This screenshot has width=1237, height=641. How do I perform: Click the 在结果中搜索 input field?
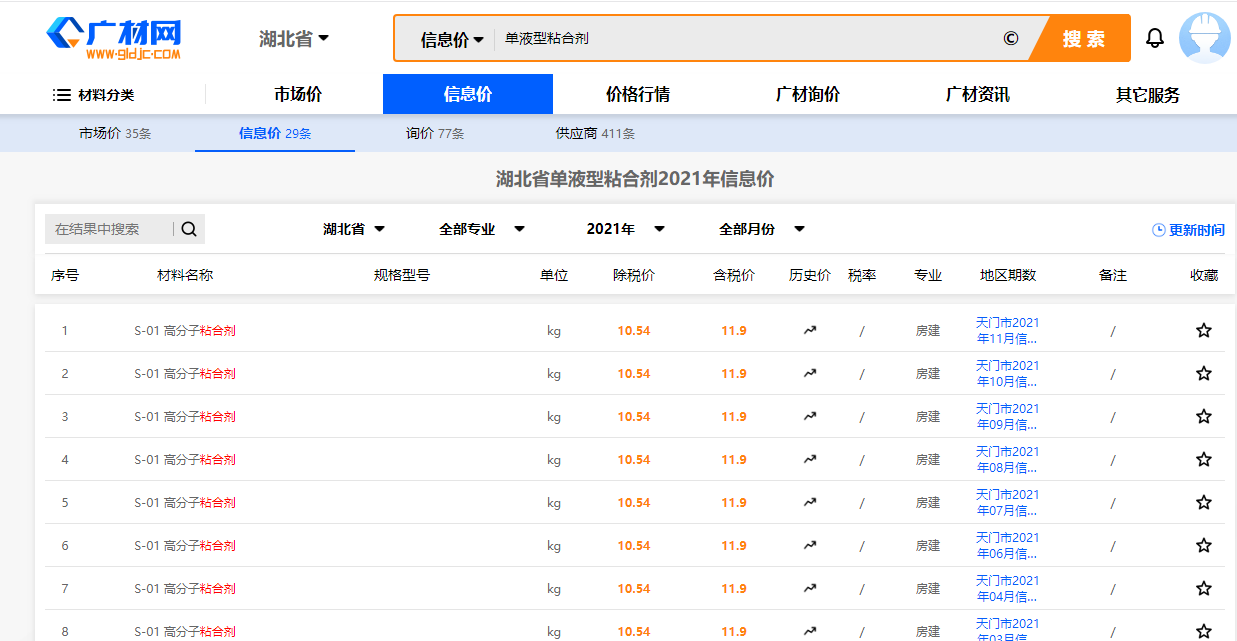pyautogui.click(x=109, y=229)
